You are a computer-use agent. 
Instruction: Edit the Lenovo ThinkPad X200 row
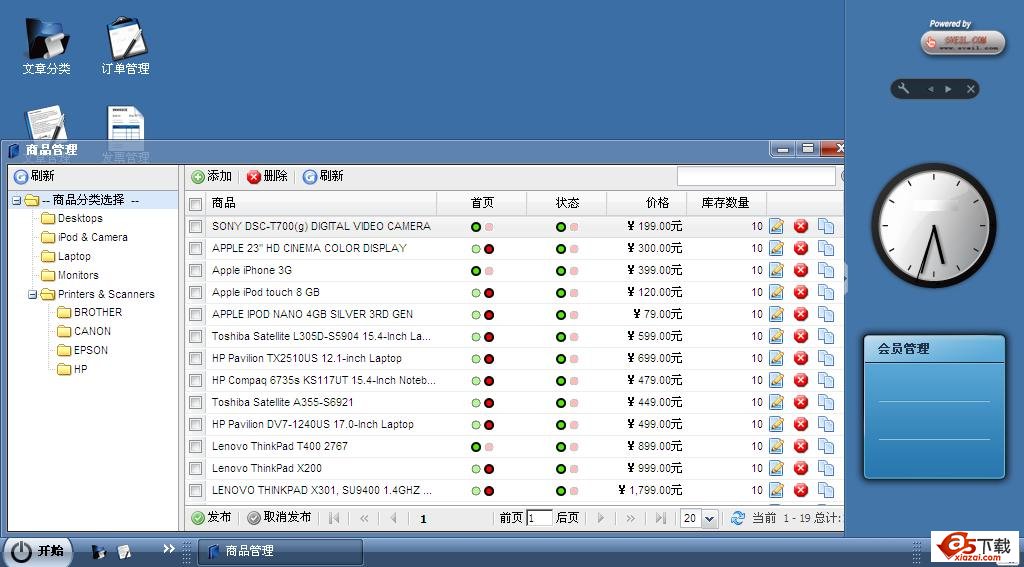pos(776,468)
